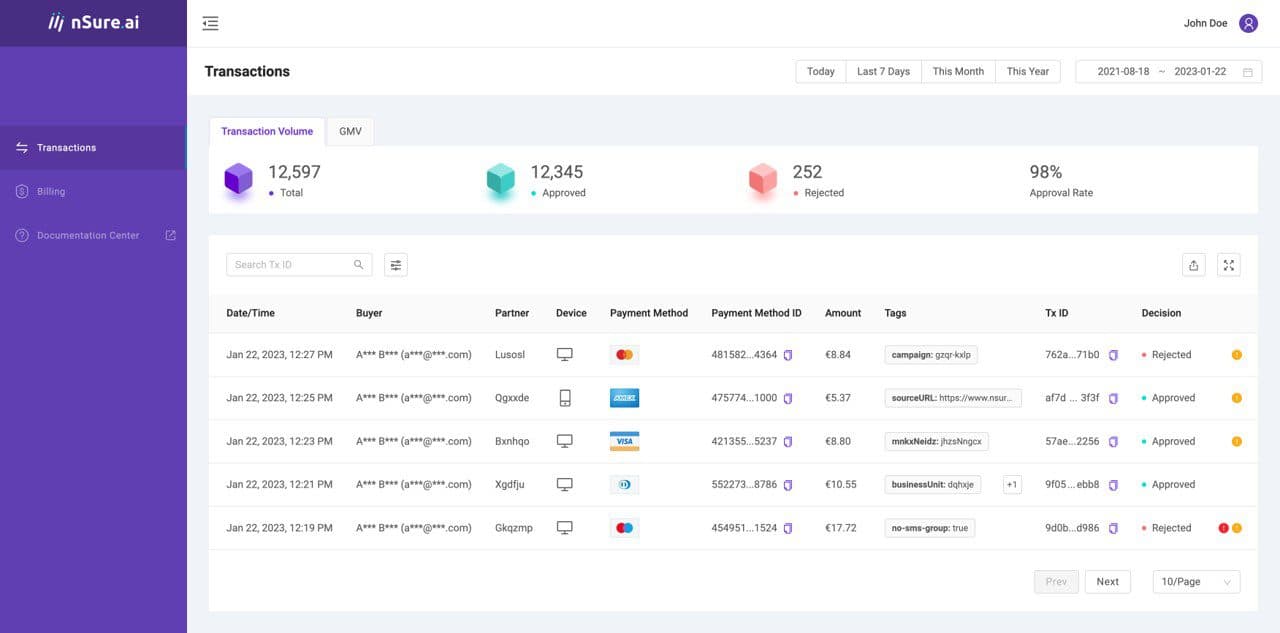Click the collapse sidebar icon near the logo

(210, 22)
